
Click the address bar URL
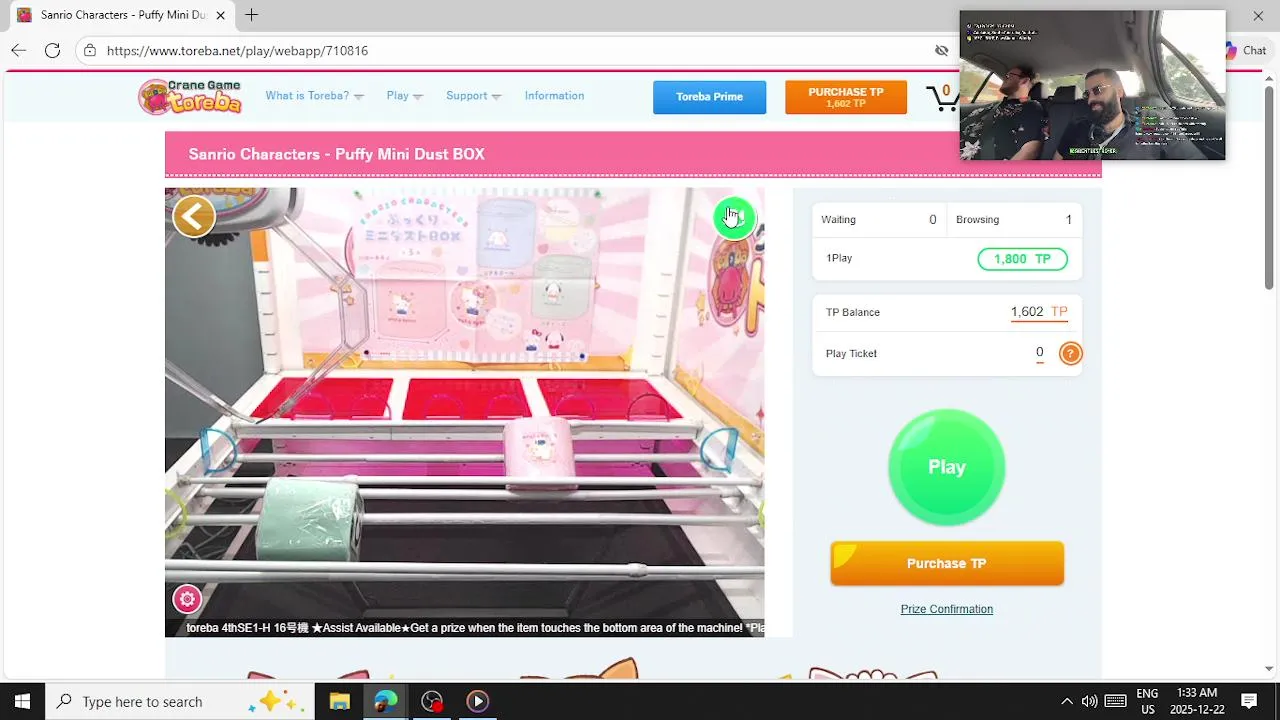tap(237, 50)
